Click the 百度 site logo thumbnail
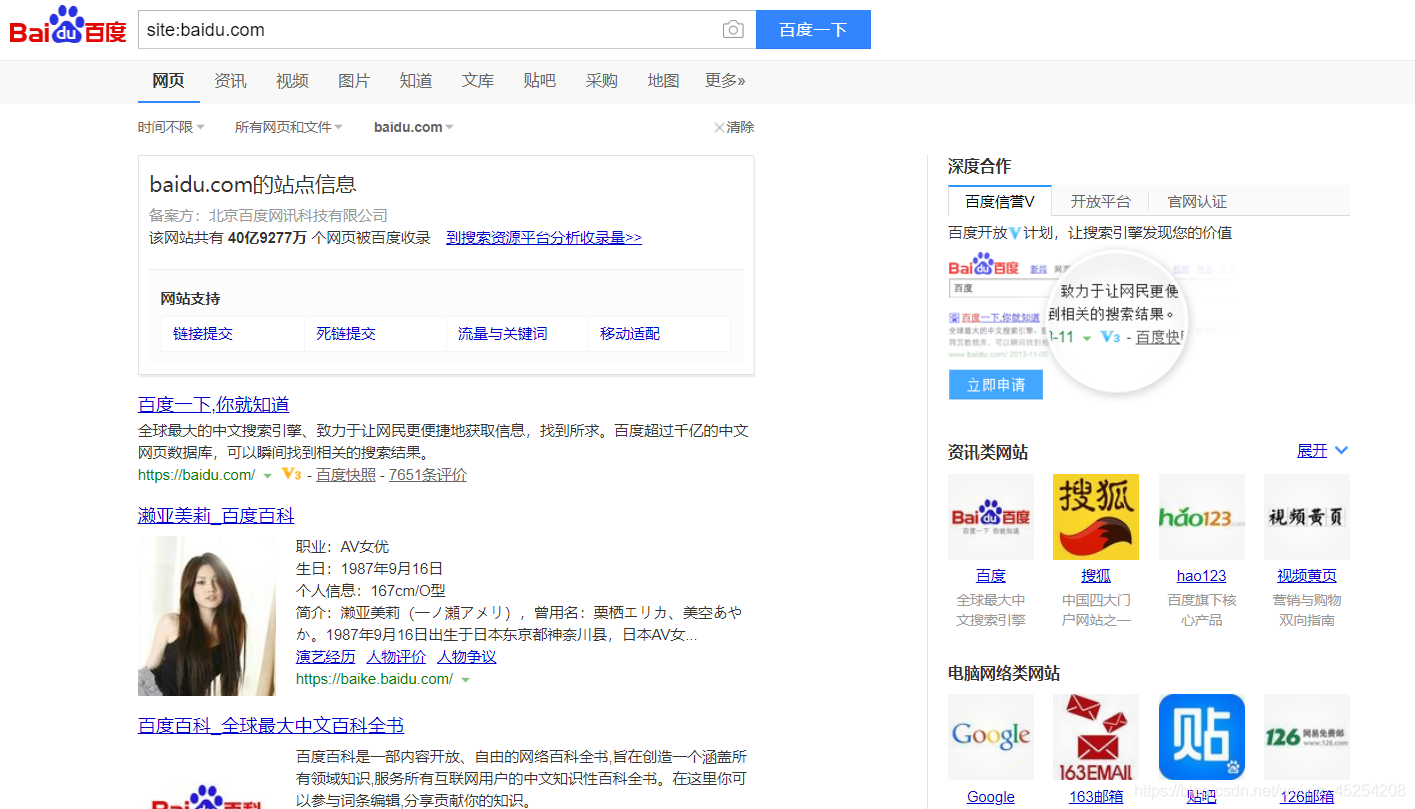 pos(991,517)
